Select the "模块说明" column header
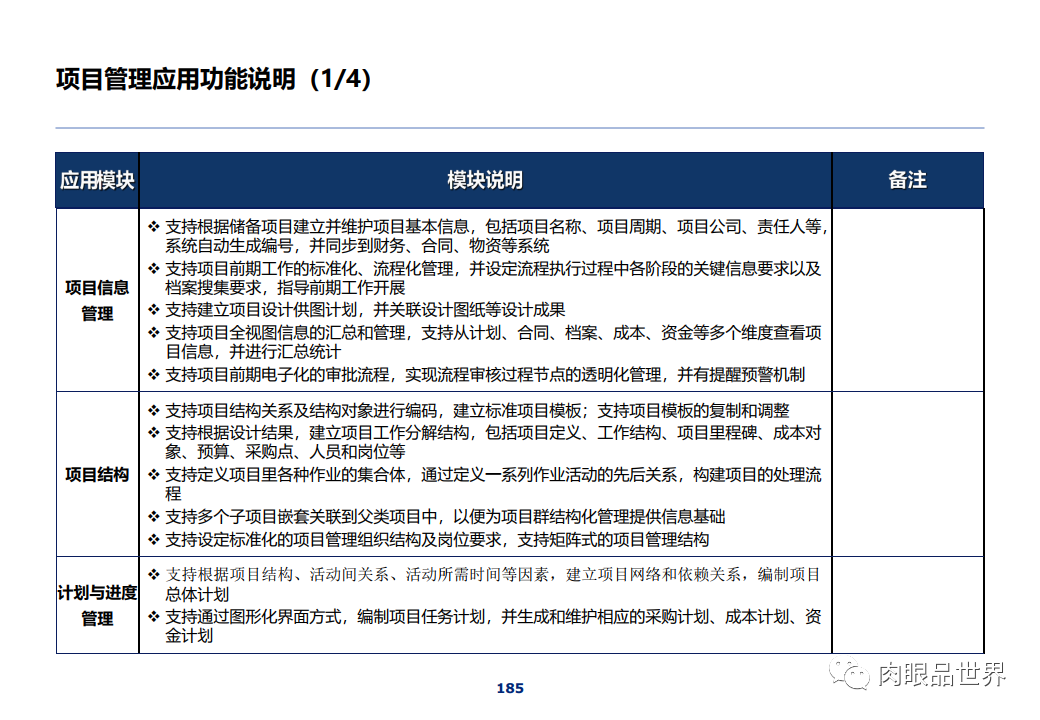 (484, 180)
